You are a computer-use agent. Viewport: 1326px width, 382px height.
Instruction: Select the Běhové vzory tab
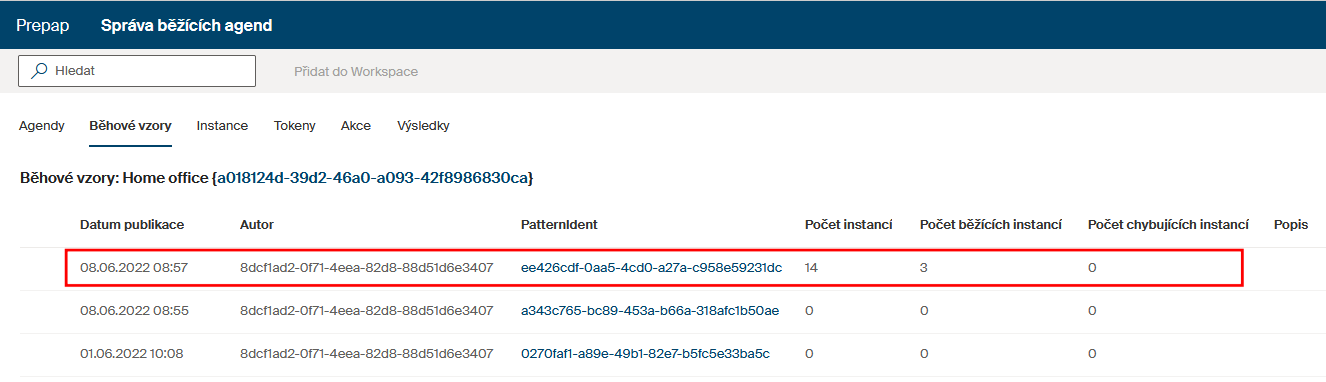[130, 126]
